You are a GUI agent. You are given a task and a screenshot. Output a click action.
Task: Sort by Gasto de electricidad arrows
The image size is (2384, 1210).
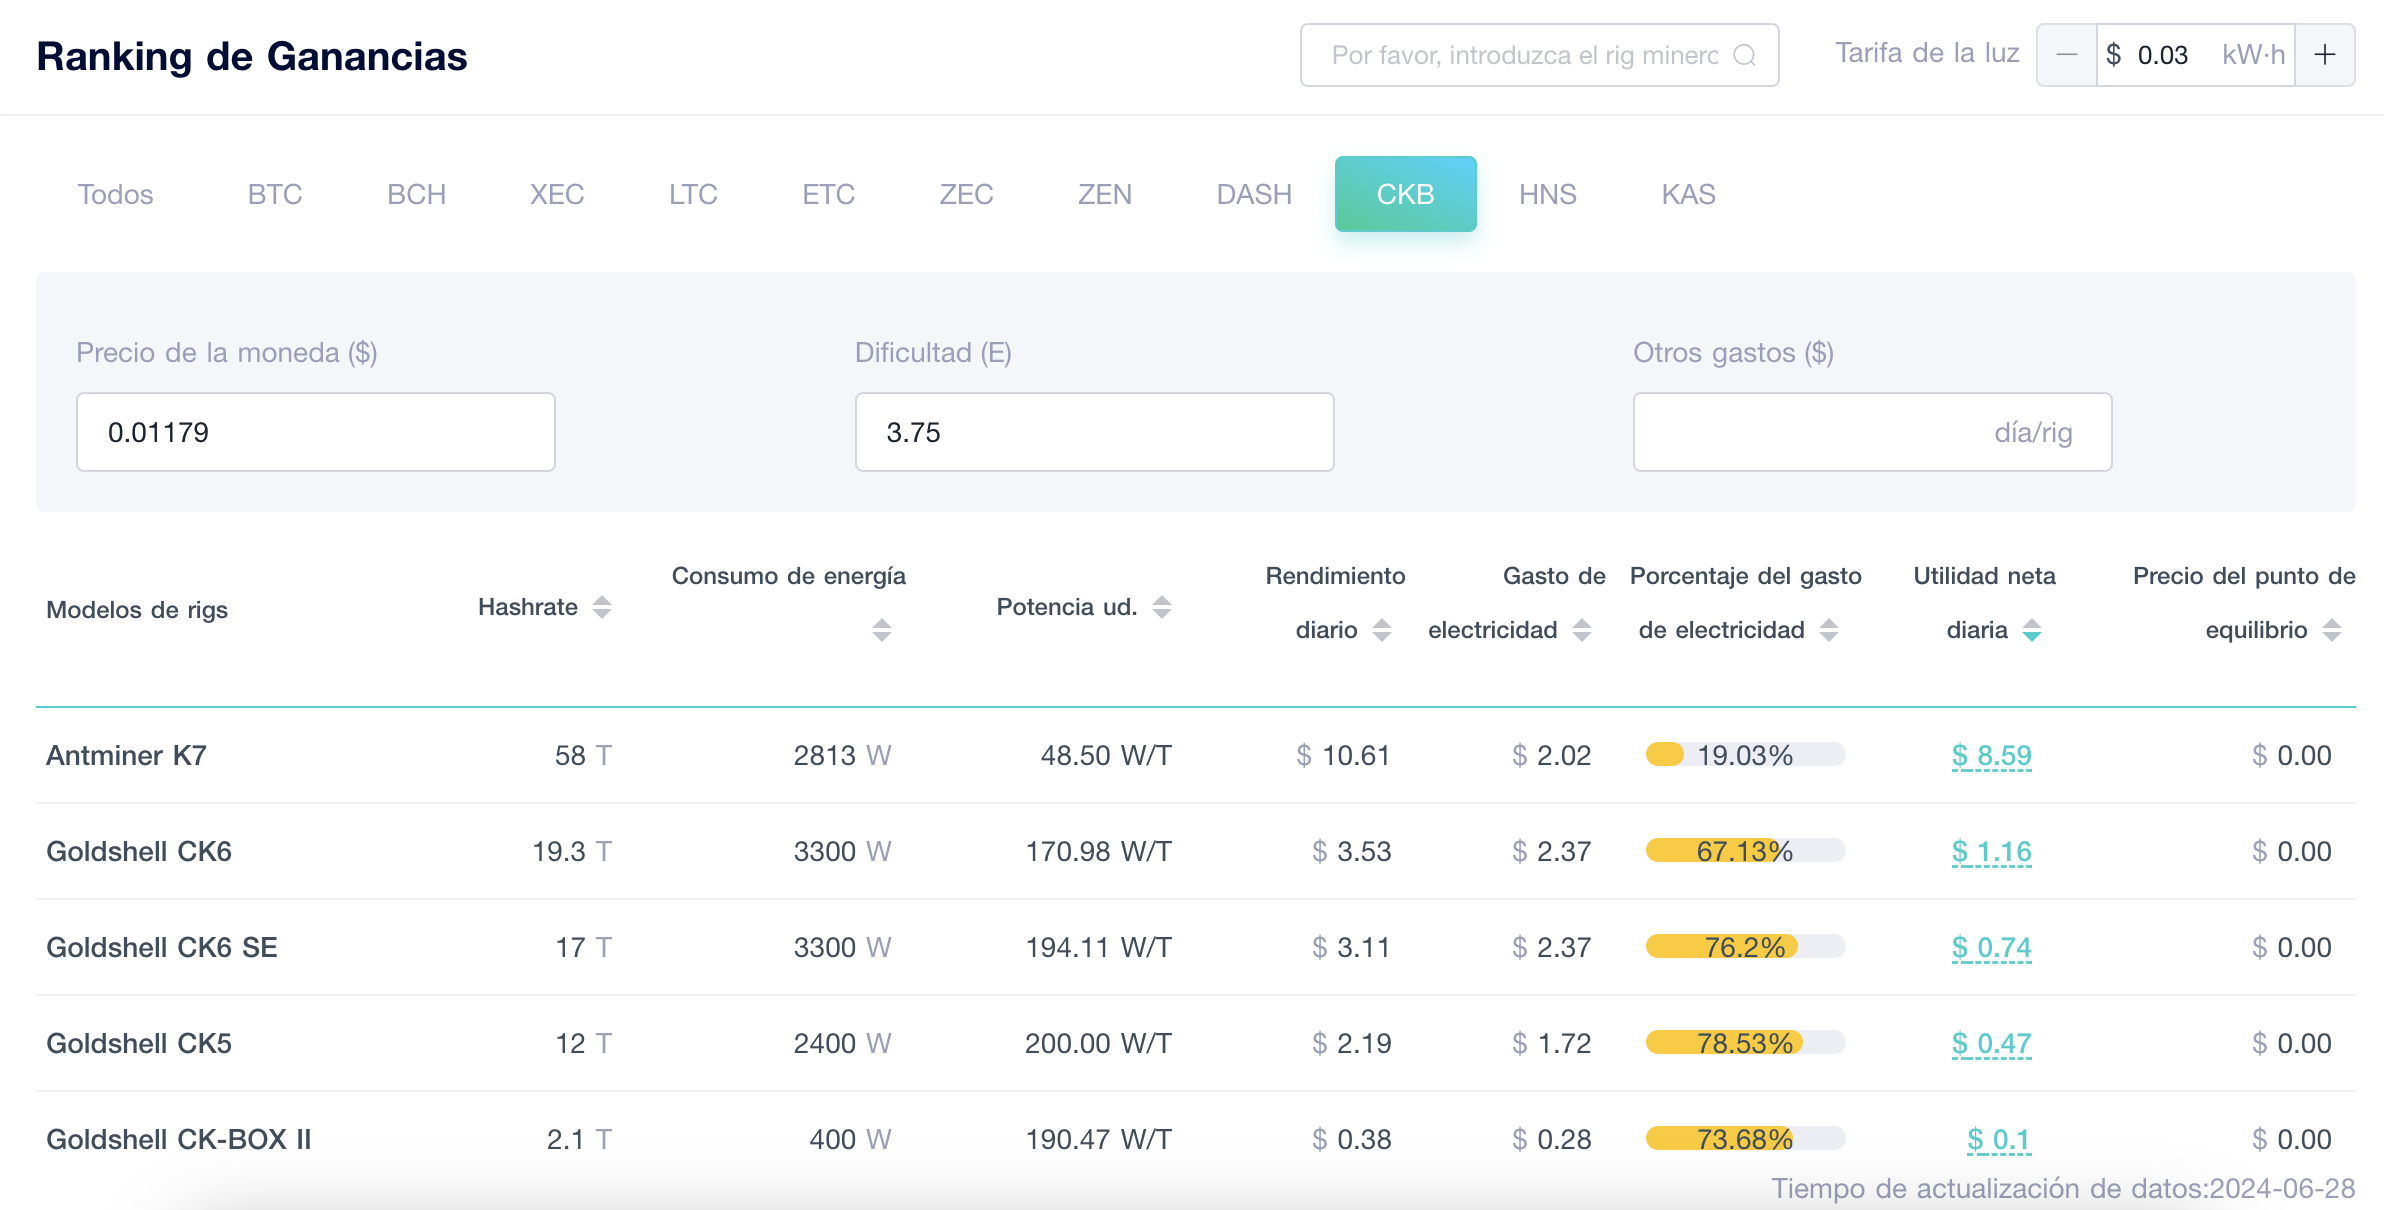[1582, 630]
